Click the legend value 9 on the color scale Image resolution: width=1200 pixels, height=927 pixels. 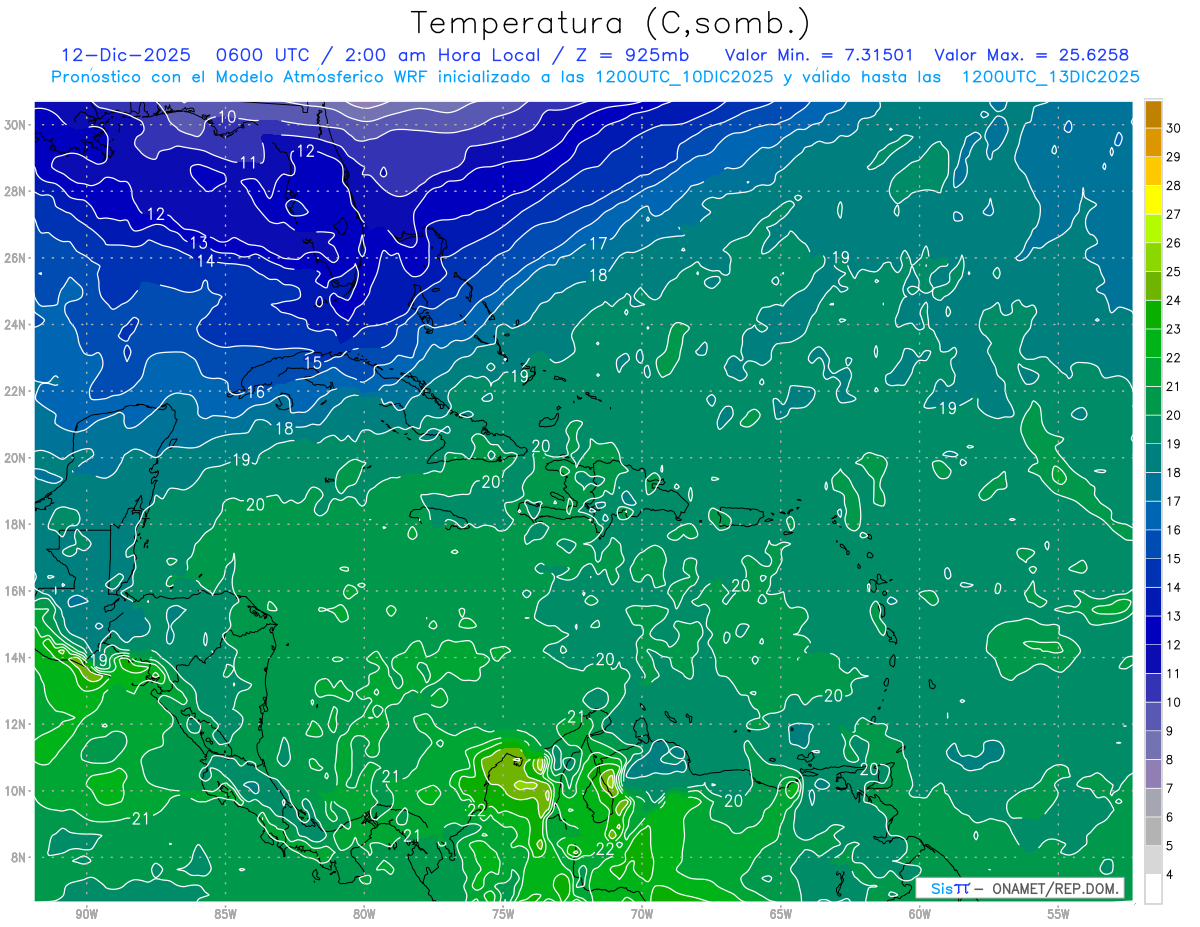coord(1171,731)
